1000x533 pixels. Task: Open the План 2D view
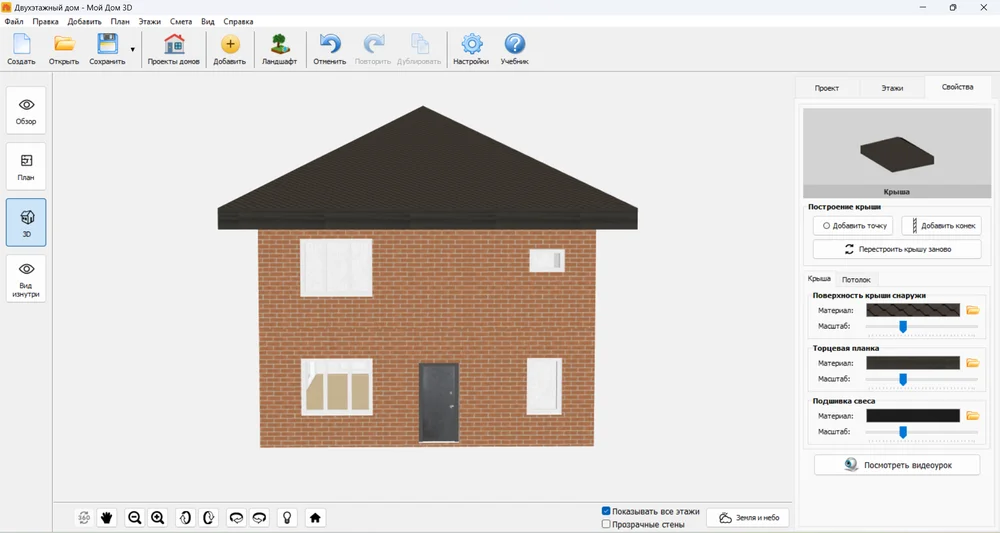coord(26,166)
